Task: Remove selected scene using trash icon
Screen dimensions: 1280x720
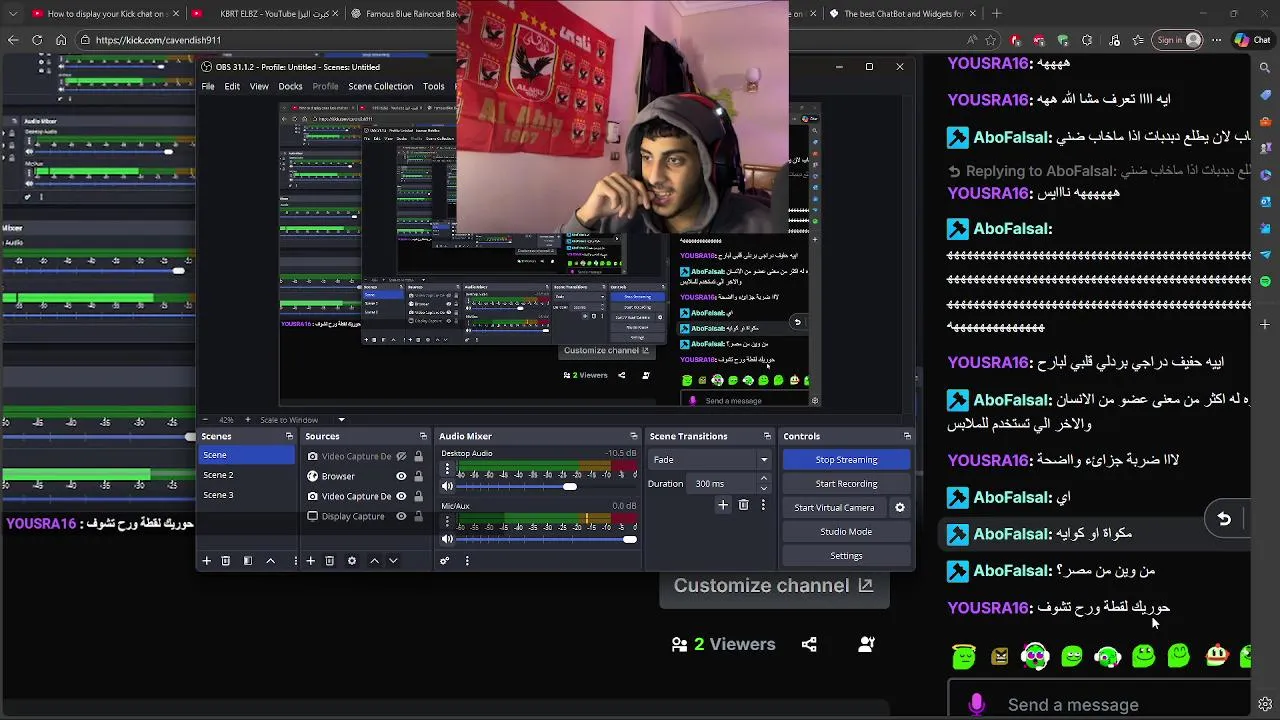Action: (226, 561)
